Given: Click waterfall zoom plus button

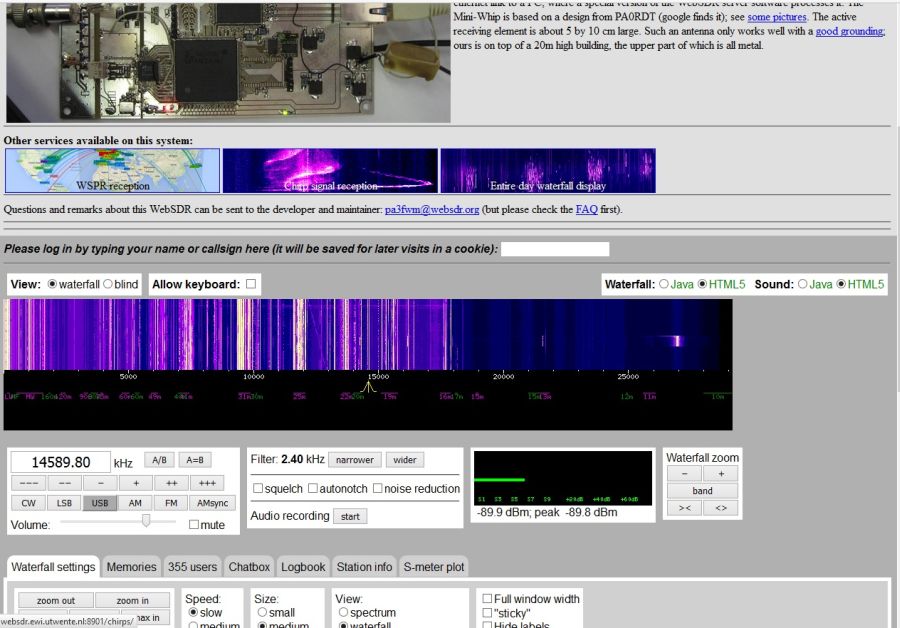Looking at the screenshot, I should 720,473.
